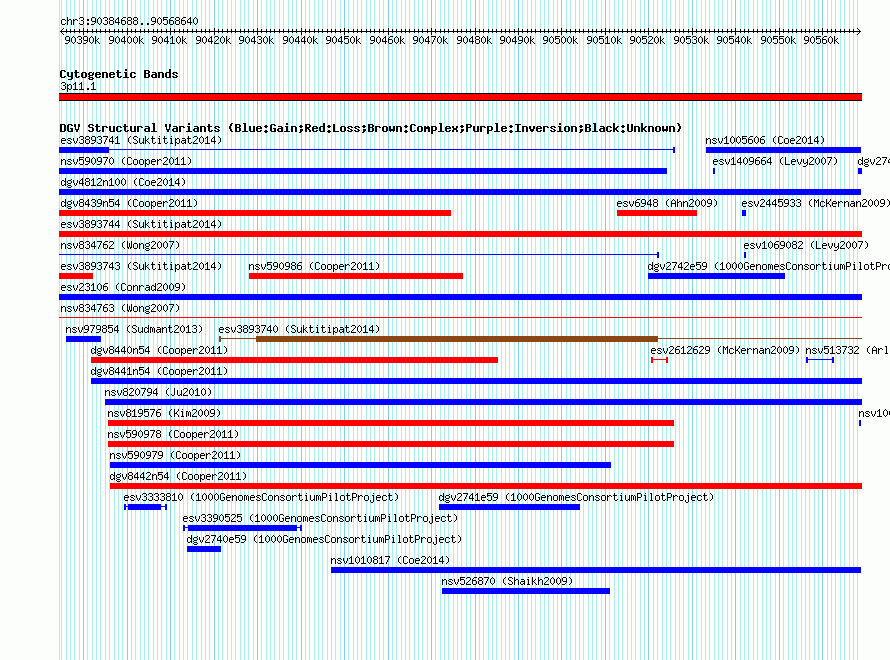Select the esv3893744 (Suktitipat2014) label
Screen dimensions: 890x660
coord(141,224)
